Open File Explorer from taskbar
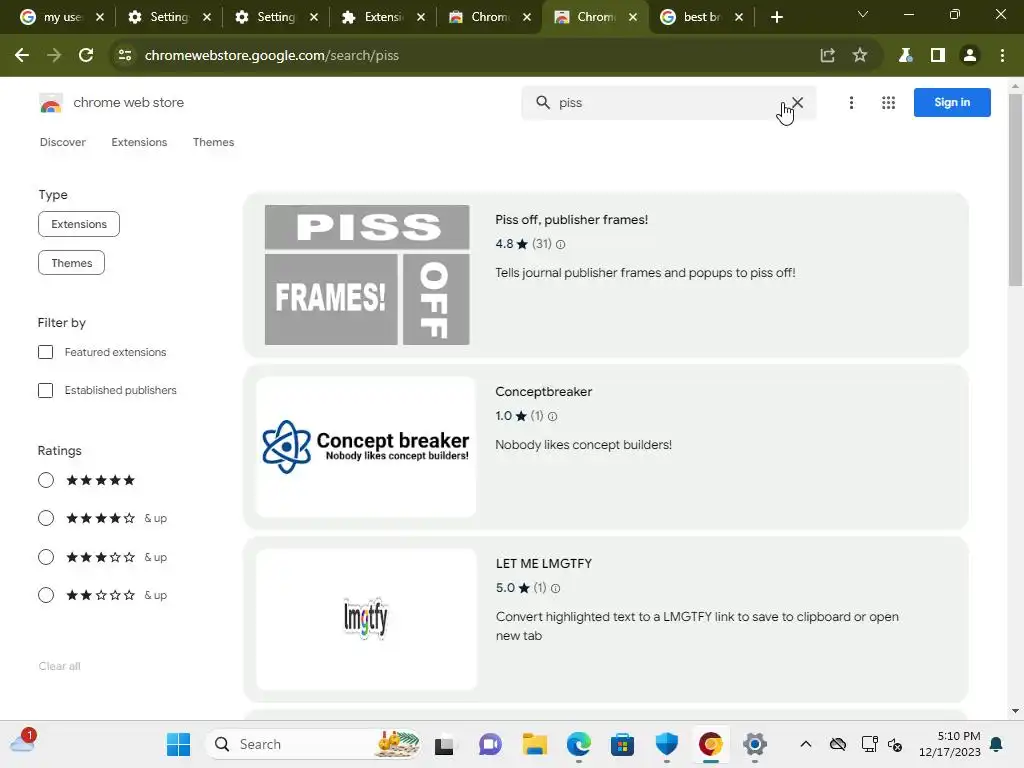The height and width of the screenshot is (768, 1024). 534,744
